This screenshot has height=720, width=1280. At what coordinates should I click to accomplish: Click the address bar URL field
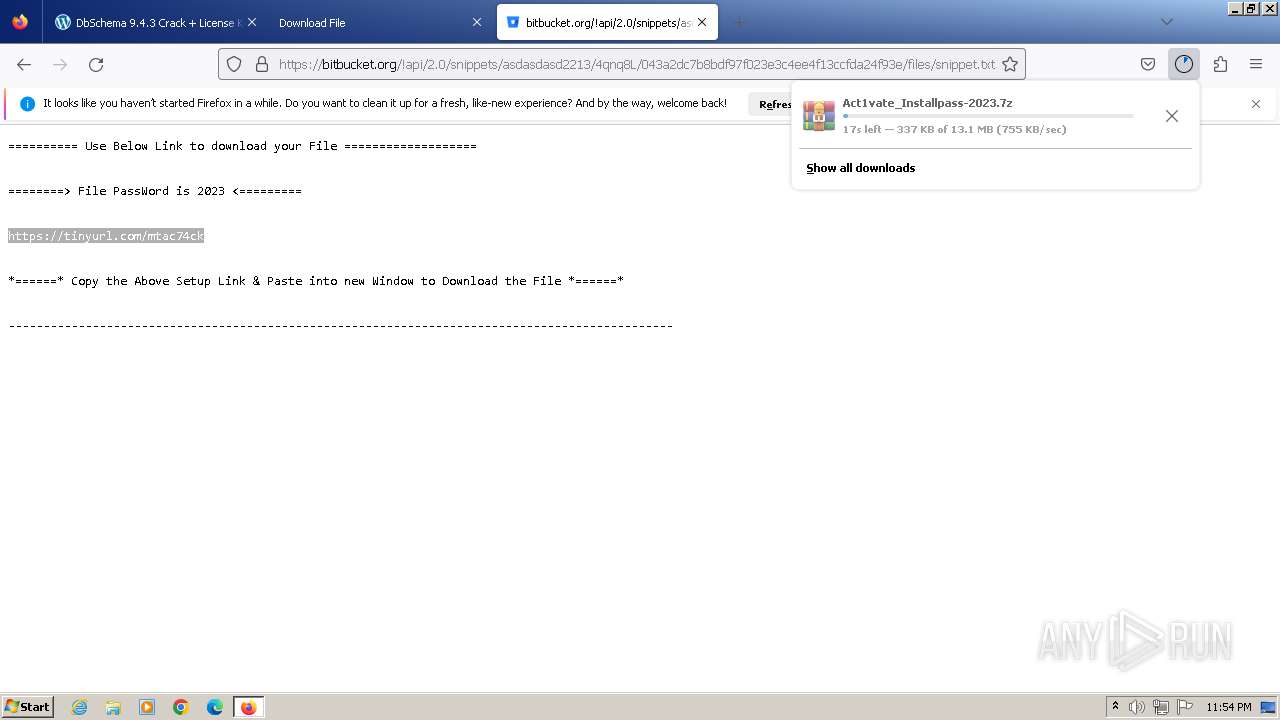(x=636, y=64)
